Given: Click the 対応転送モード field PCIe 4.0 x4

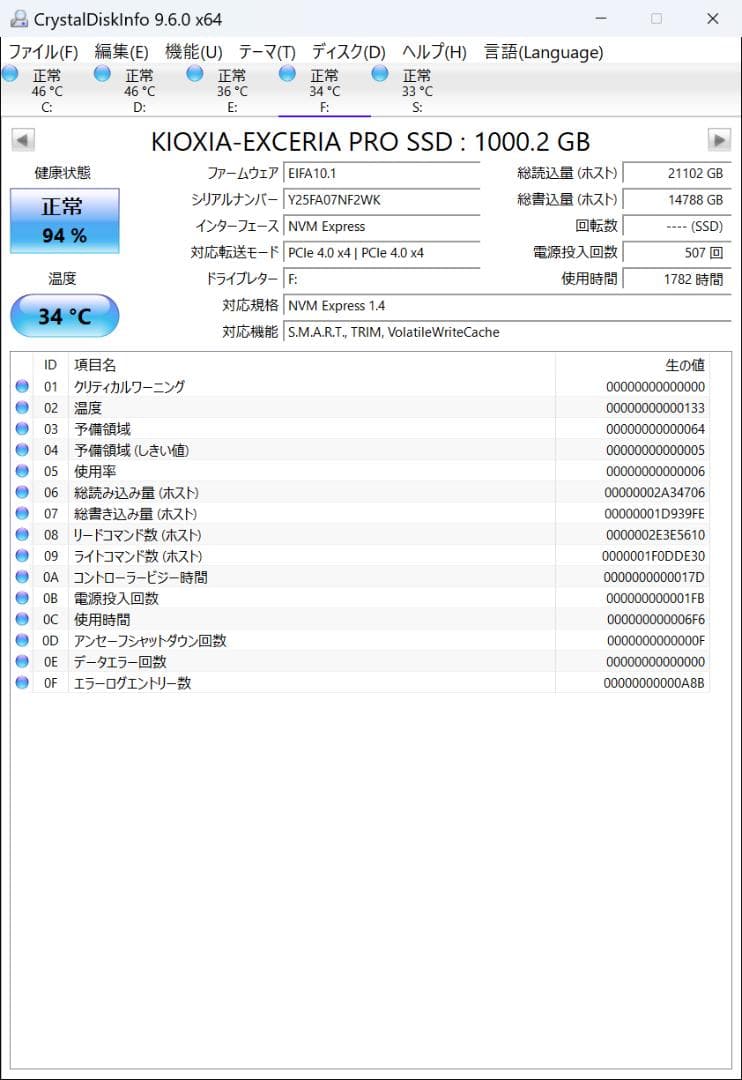Looking at the screenshot, I should point(382,253).
